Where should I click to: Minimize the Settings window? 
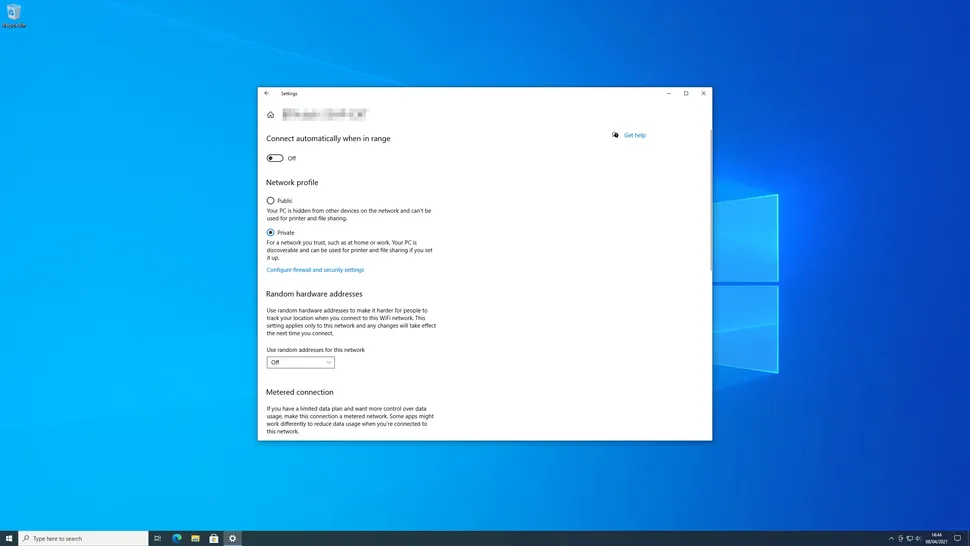(x=669, y=93)
